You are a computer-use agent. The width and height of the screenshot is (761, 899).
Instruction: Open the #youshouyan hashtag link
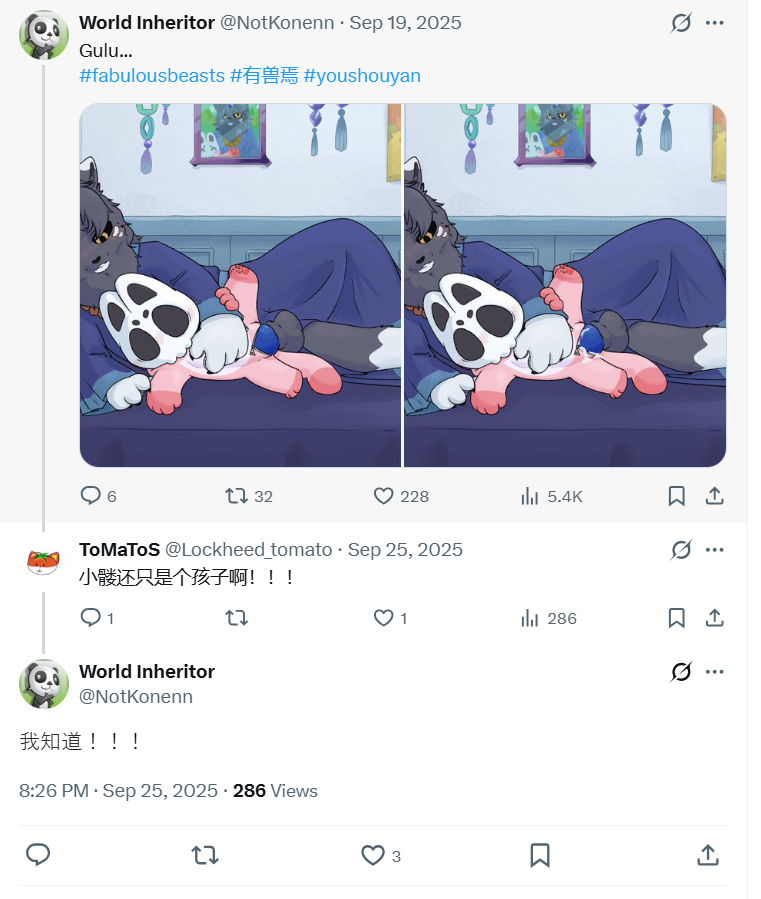[x=362, y=76]
